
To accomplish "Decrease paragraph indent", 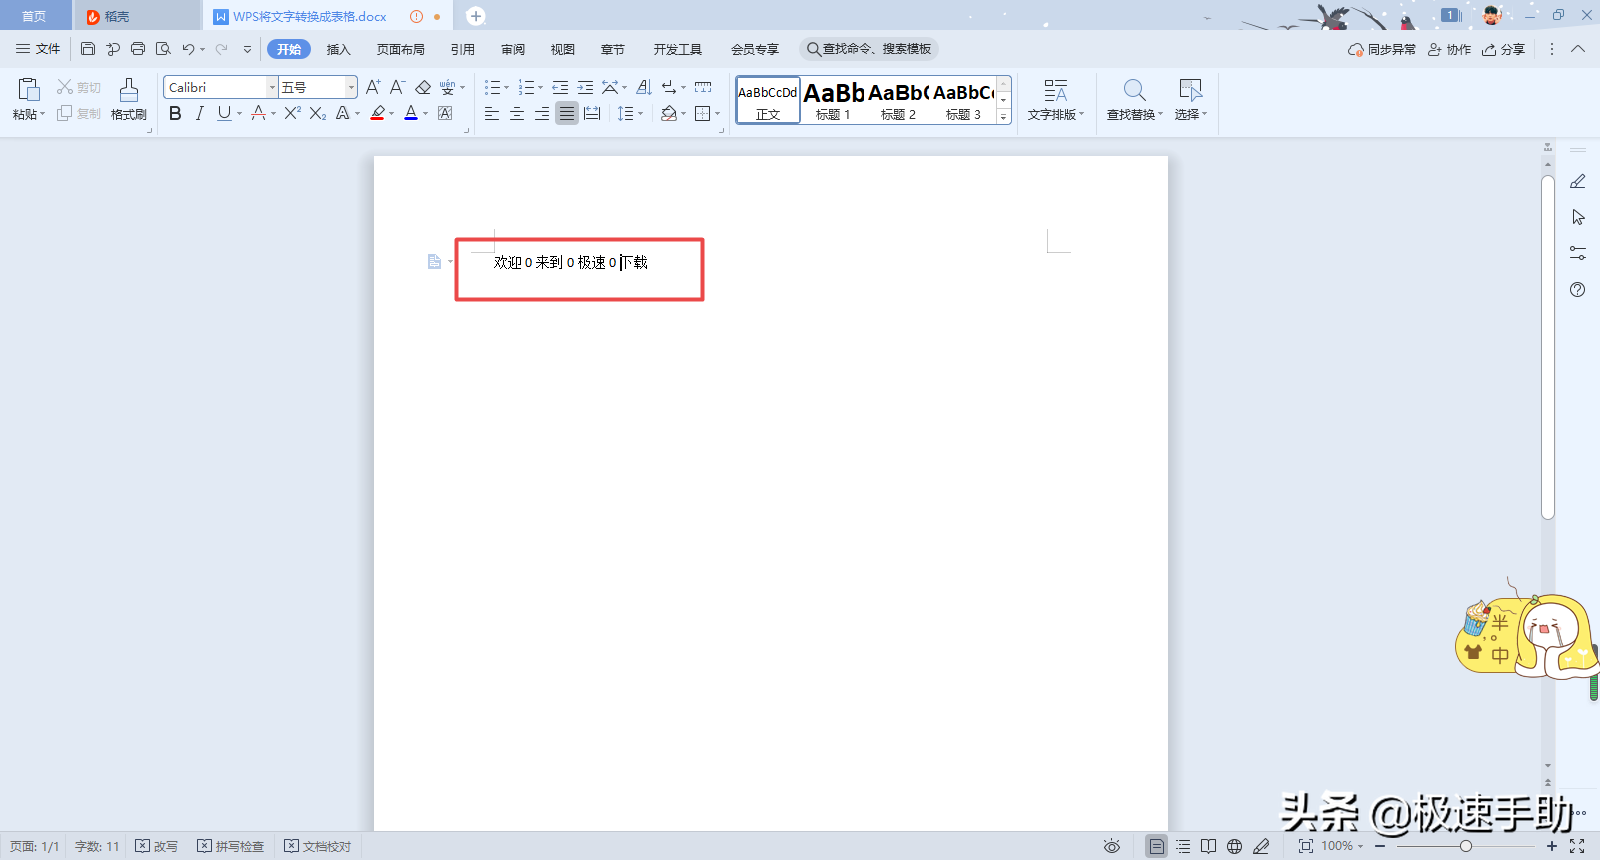I will click(x=560, y=87).
